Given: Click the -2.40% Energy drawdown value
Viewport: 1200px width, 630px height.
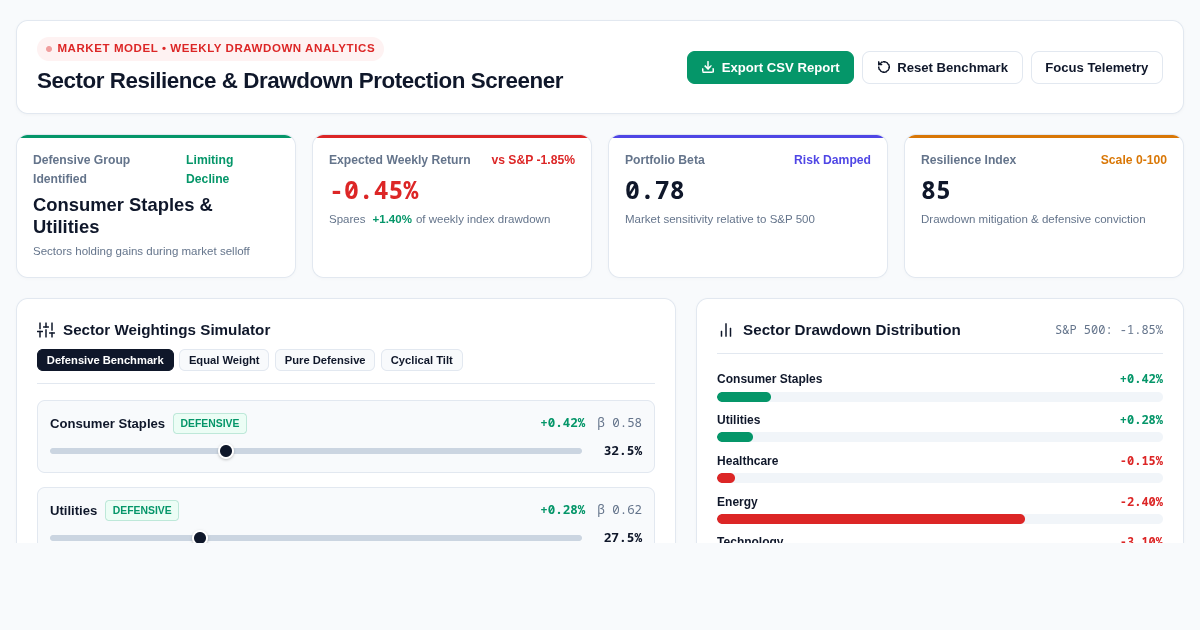Looking at the screenshot, I should point(1141,502).
